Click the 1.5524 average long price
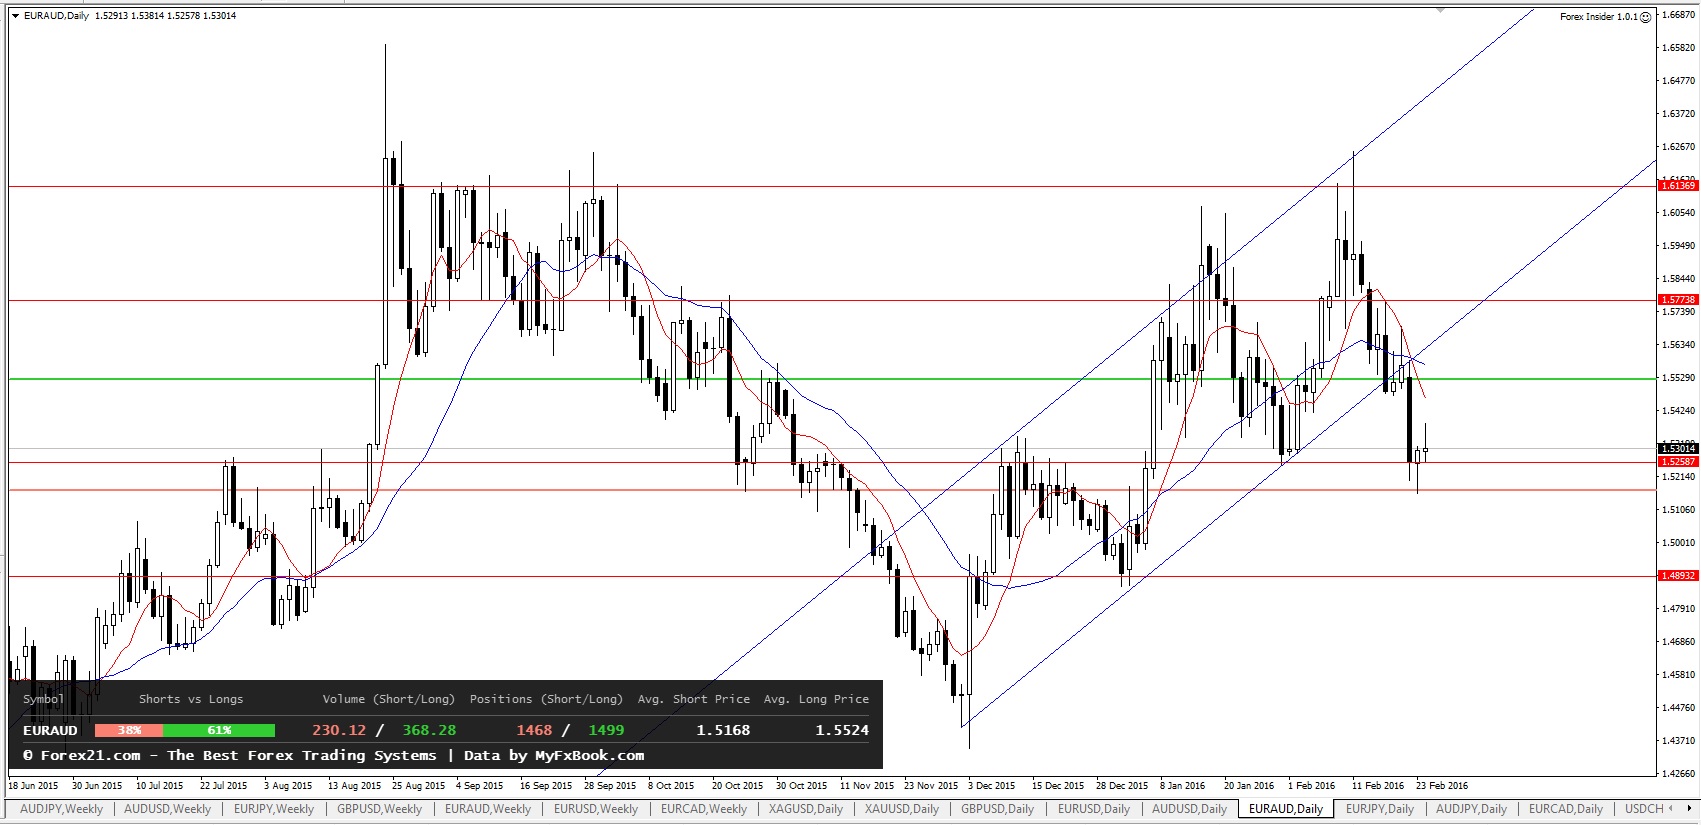 (x=842, y=731)
